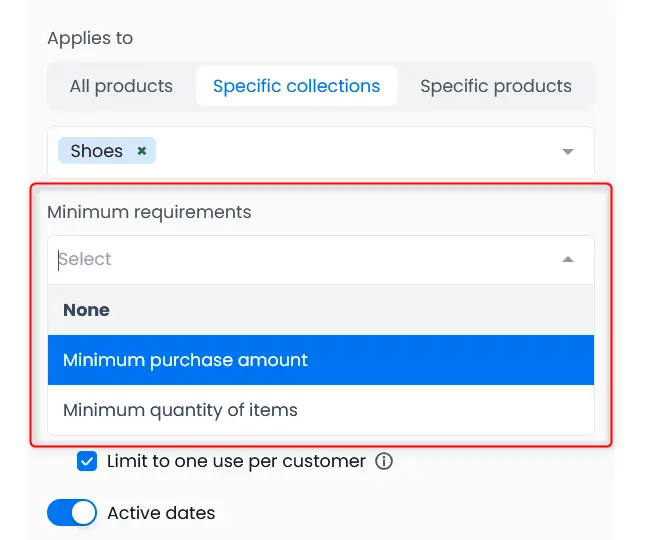This screenshot has height=540, width=645.
Task: Focus the Minimum requirements Select field
Action: tap(300, 260)
